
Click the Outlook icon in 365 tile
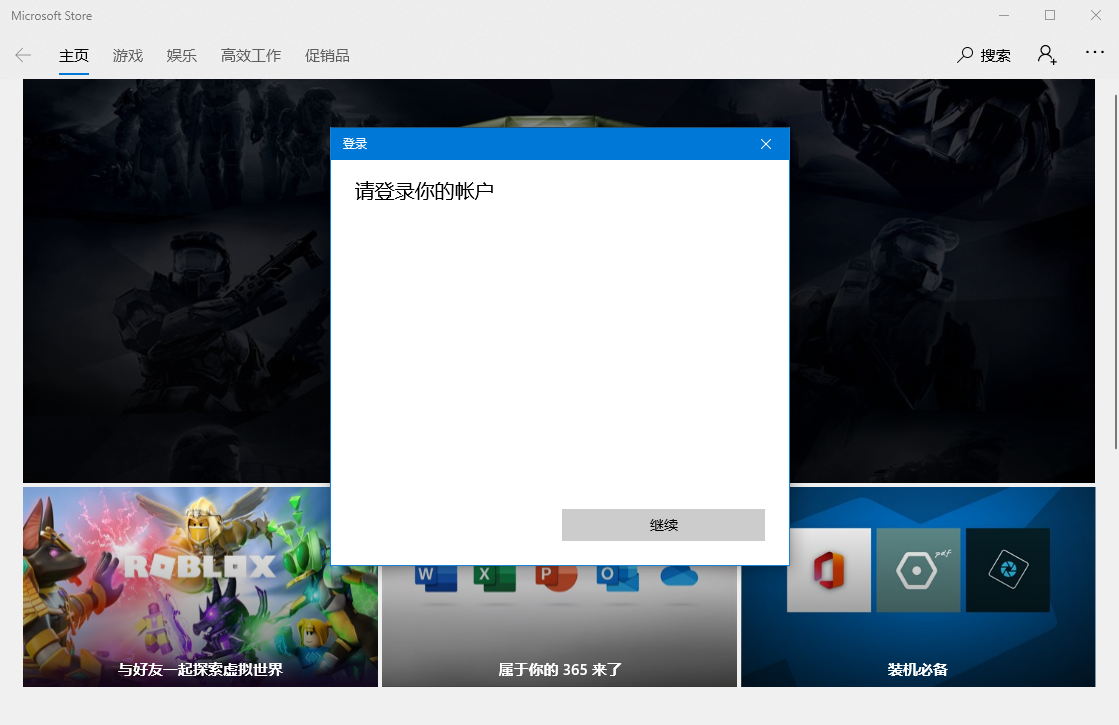tap(617, 578)
